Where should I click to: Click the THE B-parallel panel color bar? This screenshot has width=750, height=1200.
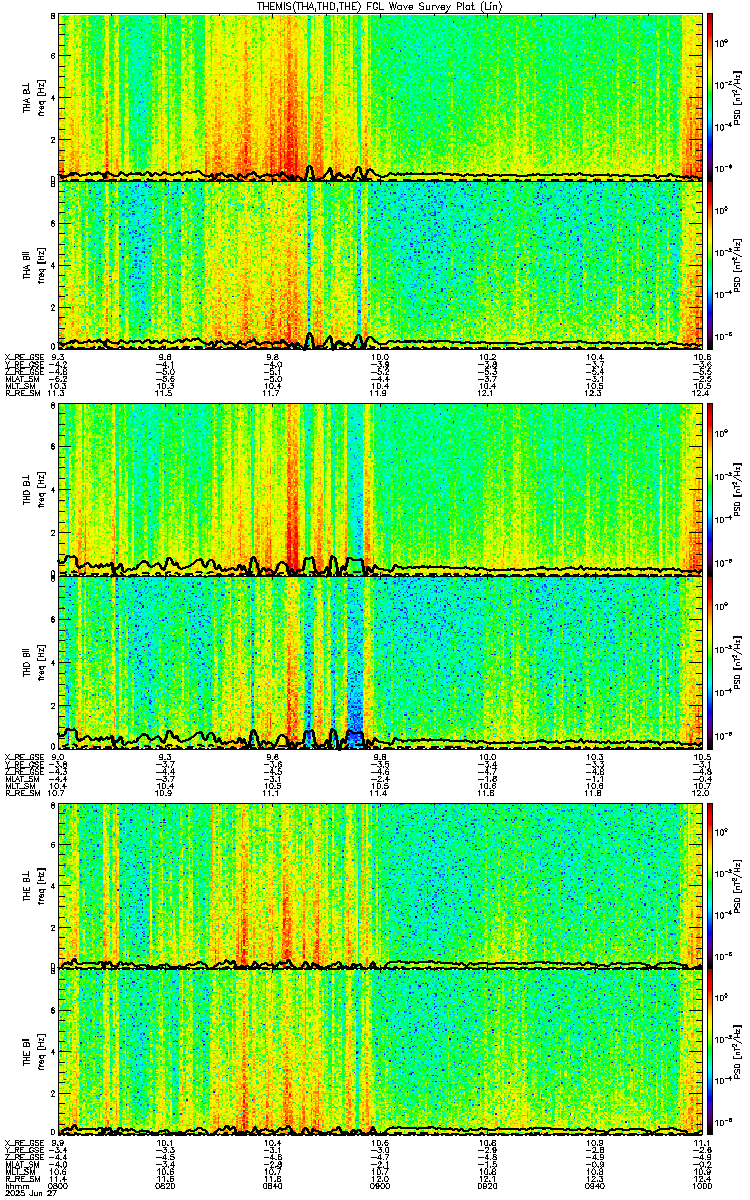coord(710,1054)
